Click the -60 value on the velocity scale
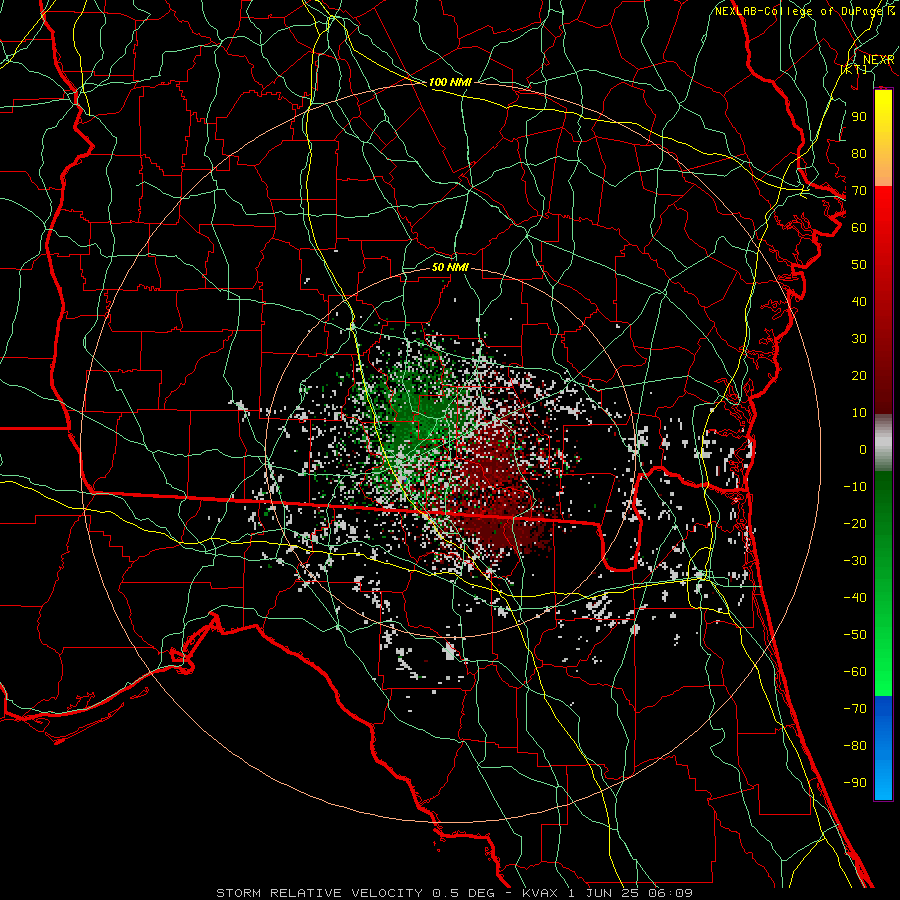The image size is (900, 900). (855, 672)
